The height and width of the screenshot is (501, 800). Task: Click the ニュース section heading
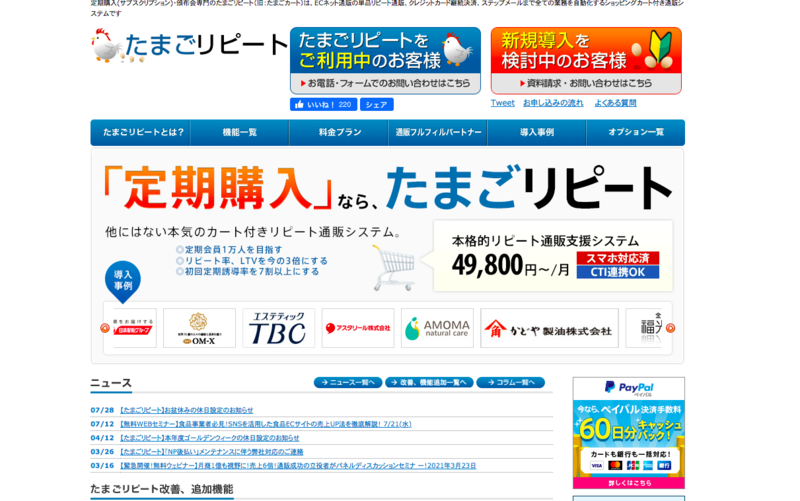pyautogui.click(x=111, y=383)
